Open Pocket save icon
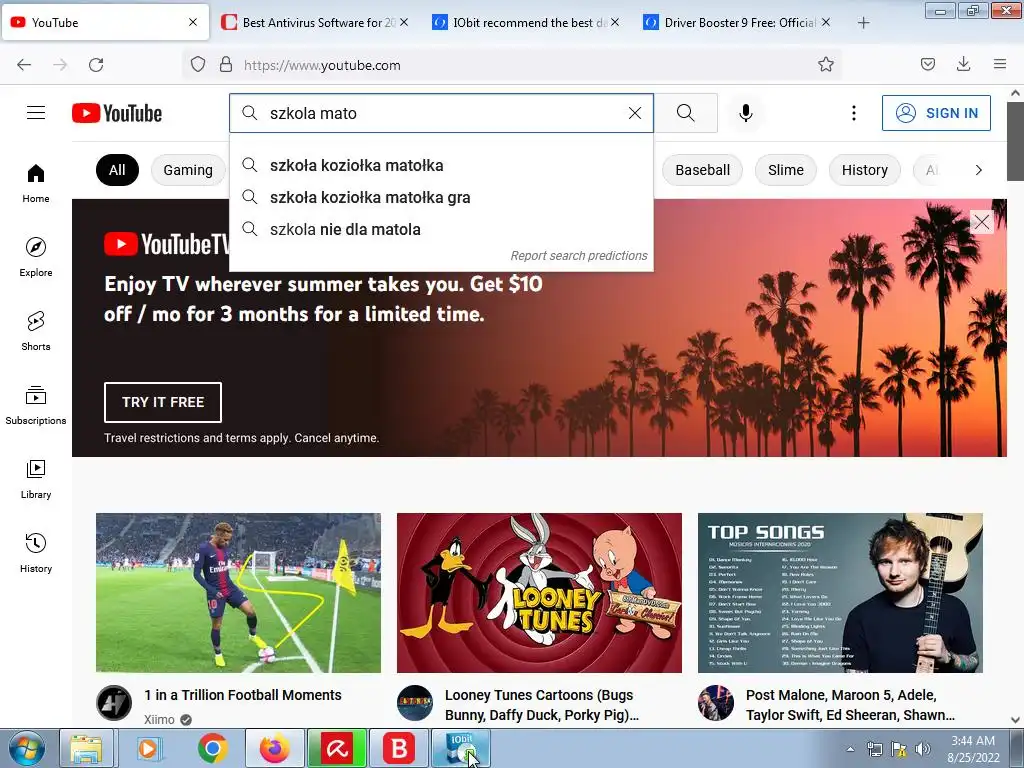1024x768 pixels. pos(928,65)
